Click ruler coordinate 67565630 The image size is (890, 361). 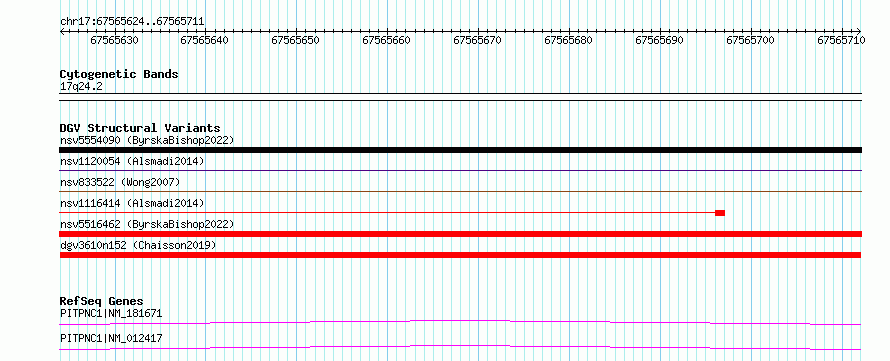click(114, 40)
